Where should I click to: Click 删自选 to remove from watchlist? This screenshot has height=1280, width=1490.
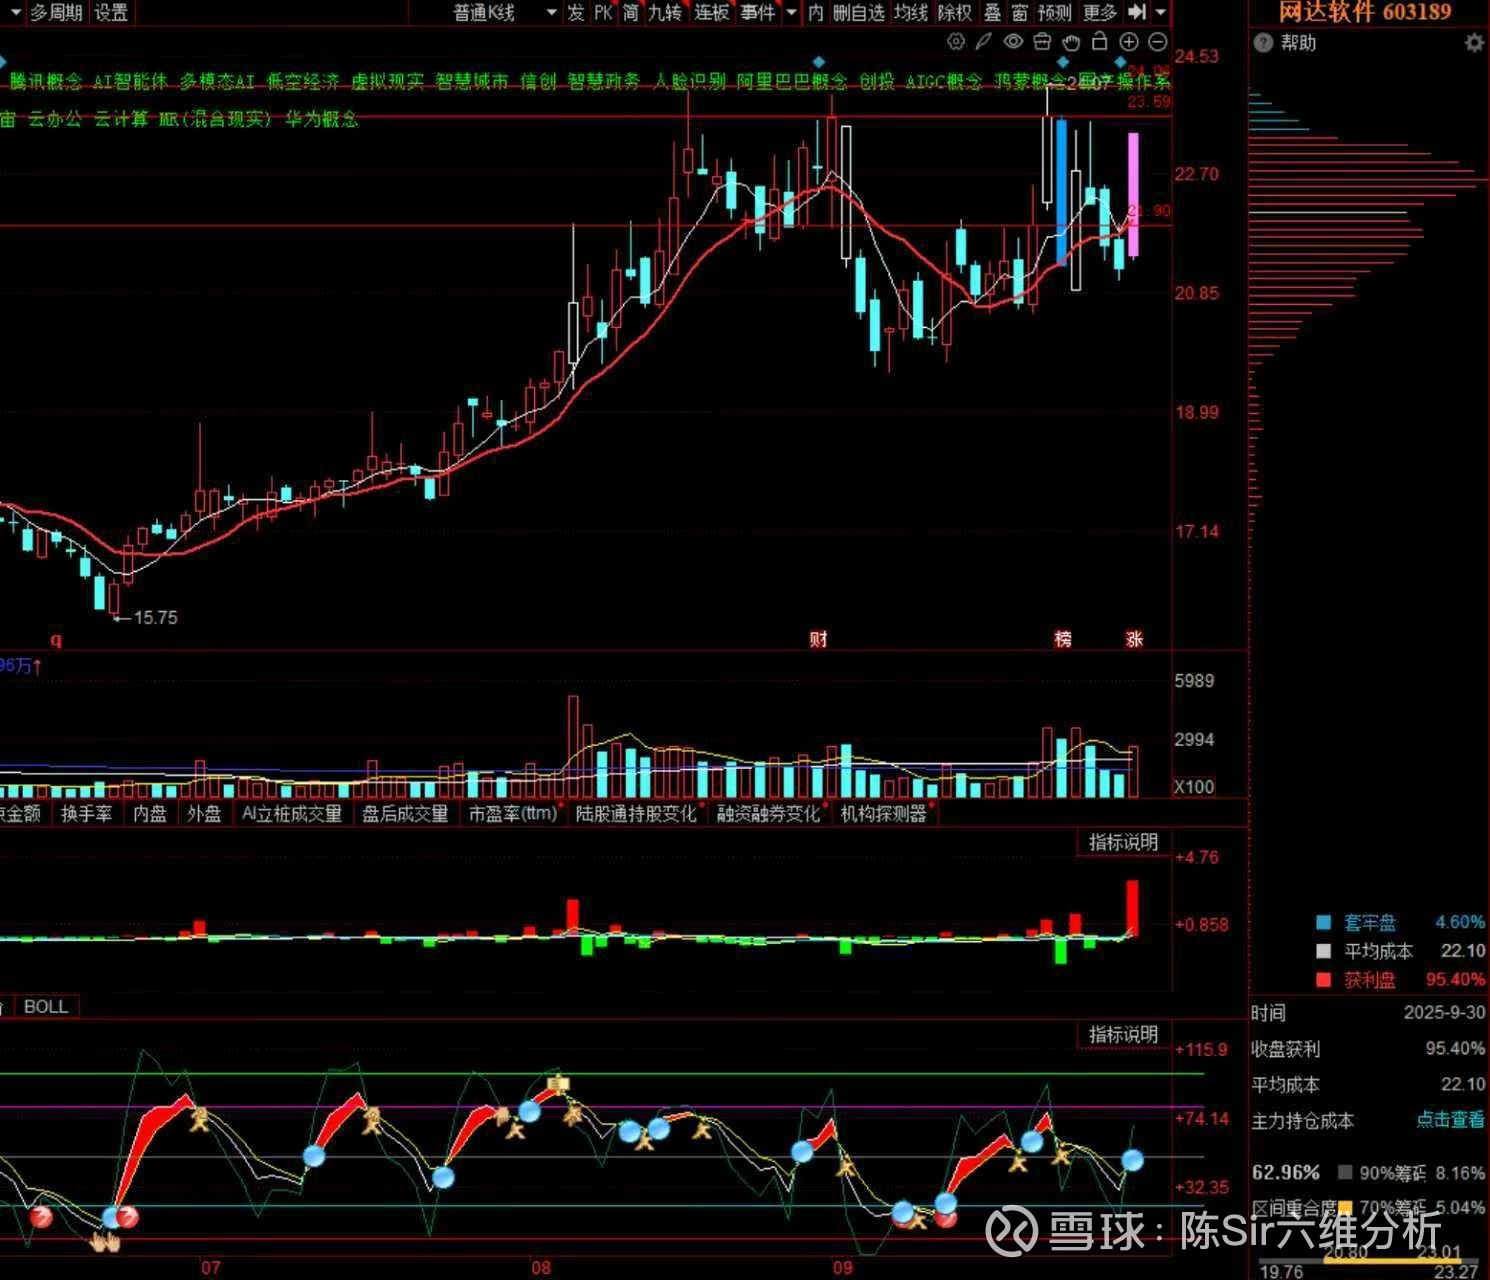click(x=859, y=12)
